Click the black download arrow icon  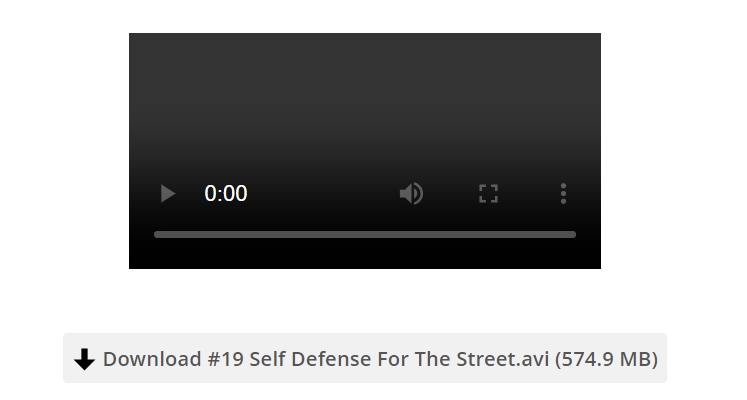click(x=85, y=359)
